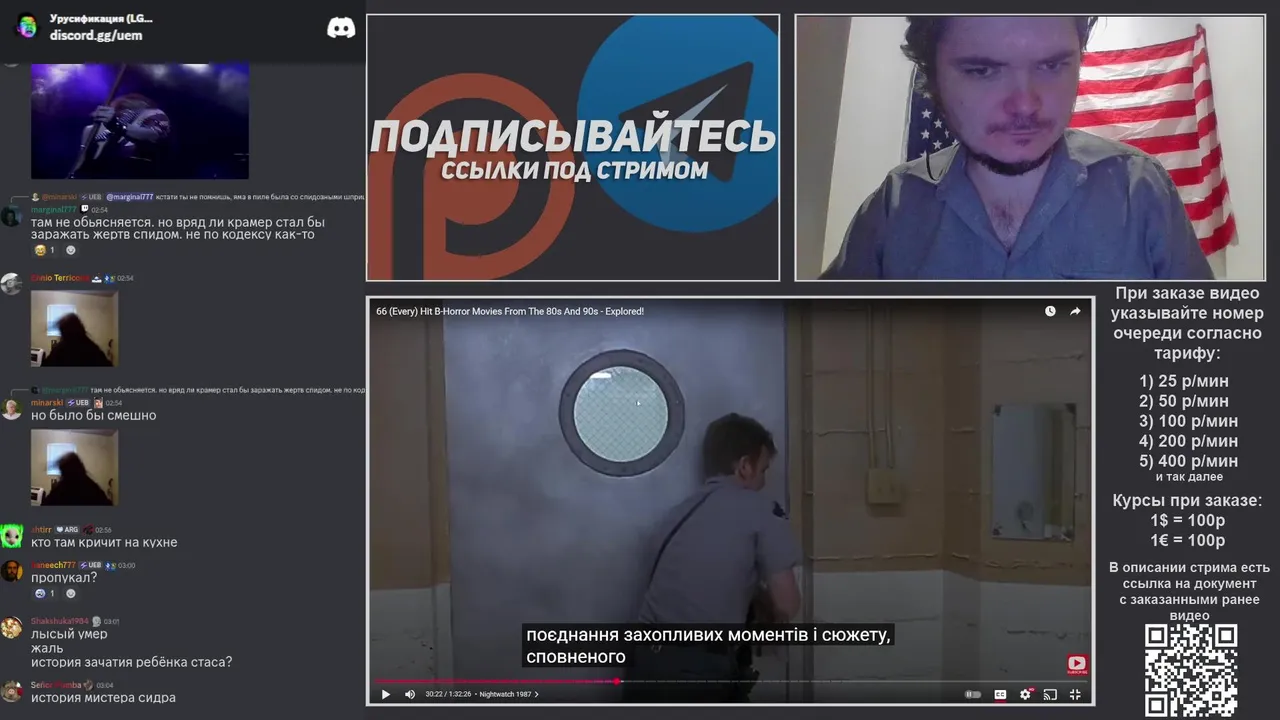Click marginal777's avatar in chat
This screenshot has width=1280, height=720.
click(x=11, y=215)
